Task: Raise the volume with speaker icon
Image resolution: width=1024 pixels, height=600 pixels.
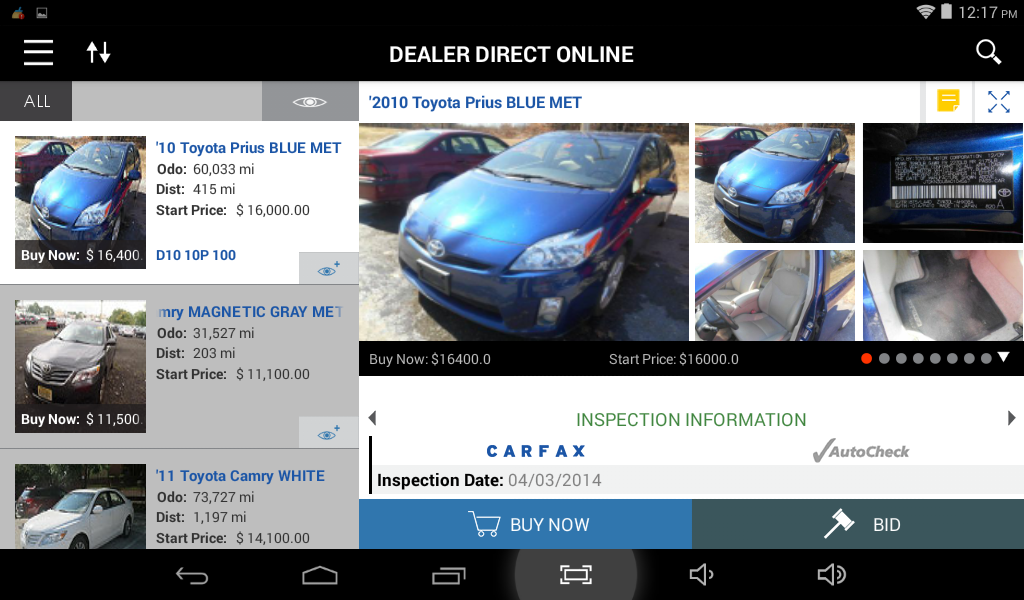Action: (831, 575)
